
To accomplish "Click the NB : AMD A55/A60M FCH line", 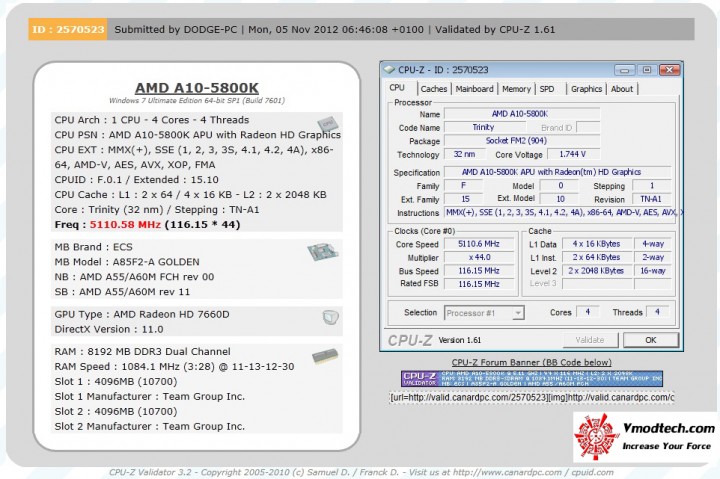I will pyautogui.click(x=134, y=277).
